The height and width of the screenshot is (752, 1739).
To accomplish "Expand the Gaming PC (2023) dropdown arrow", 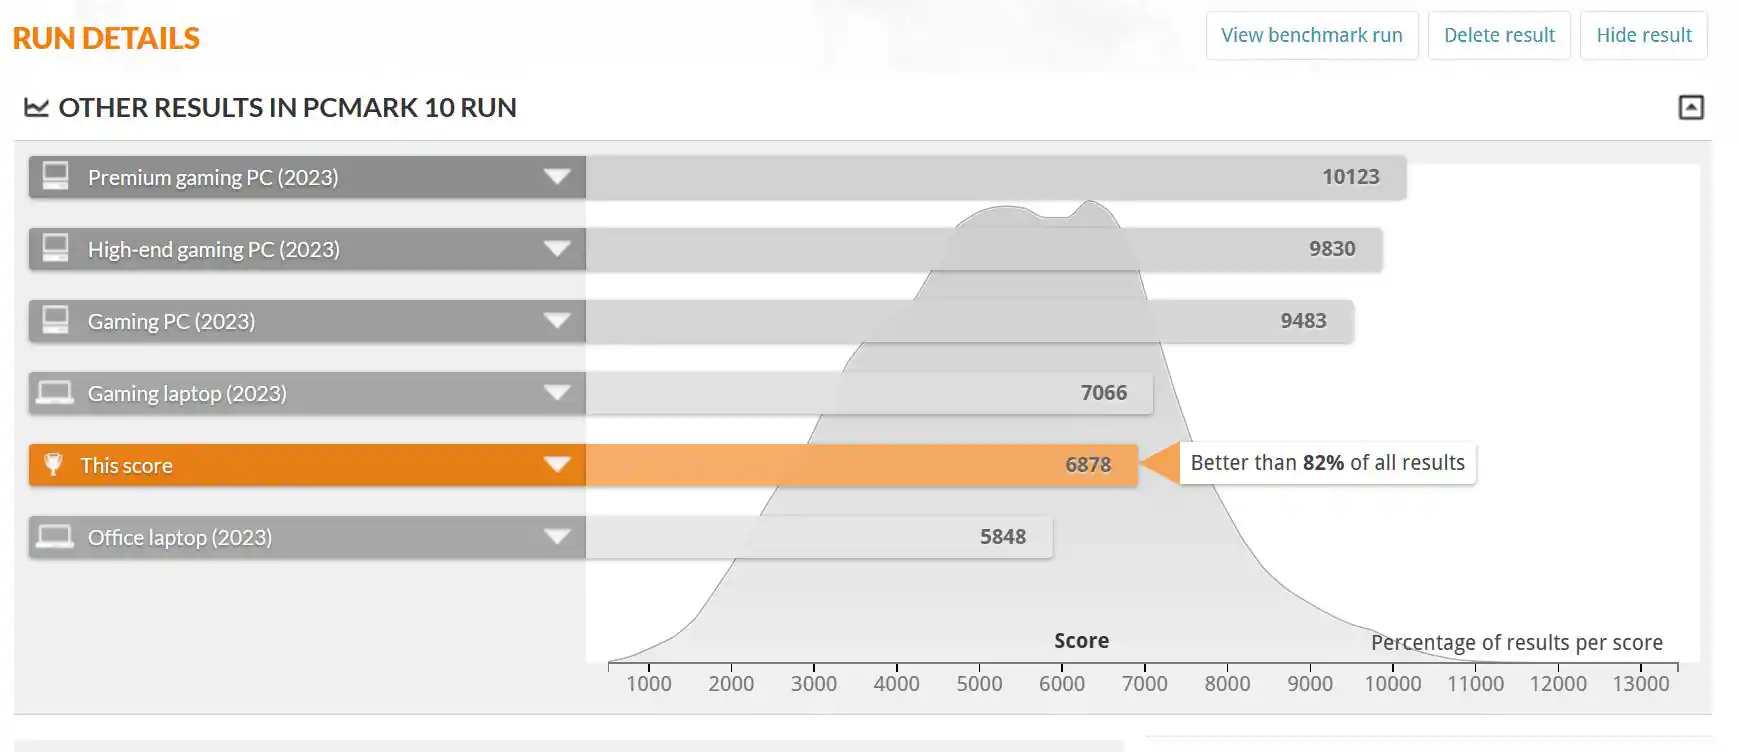I will [x=557, y=321].
